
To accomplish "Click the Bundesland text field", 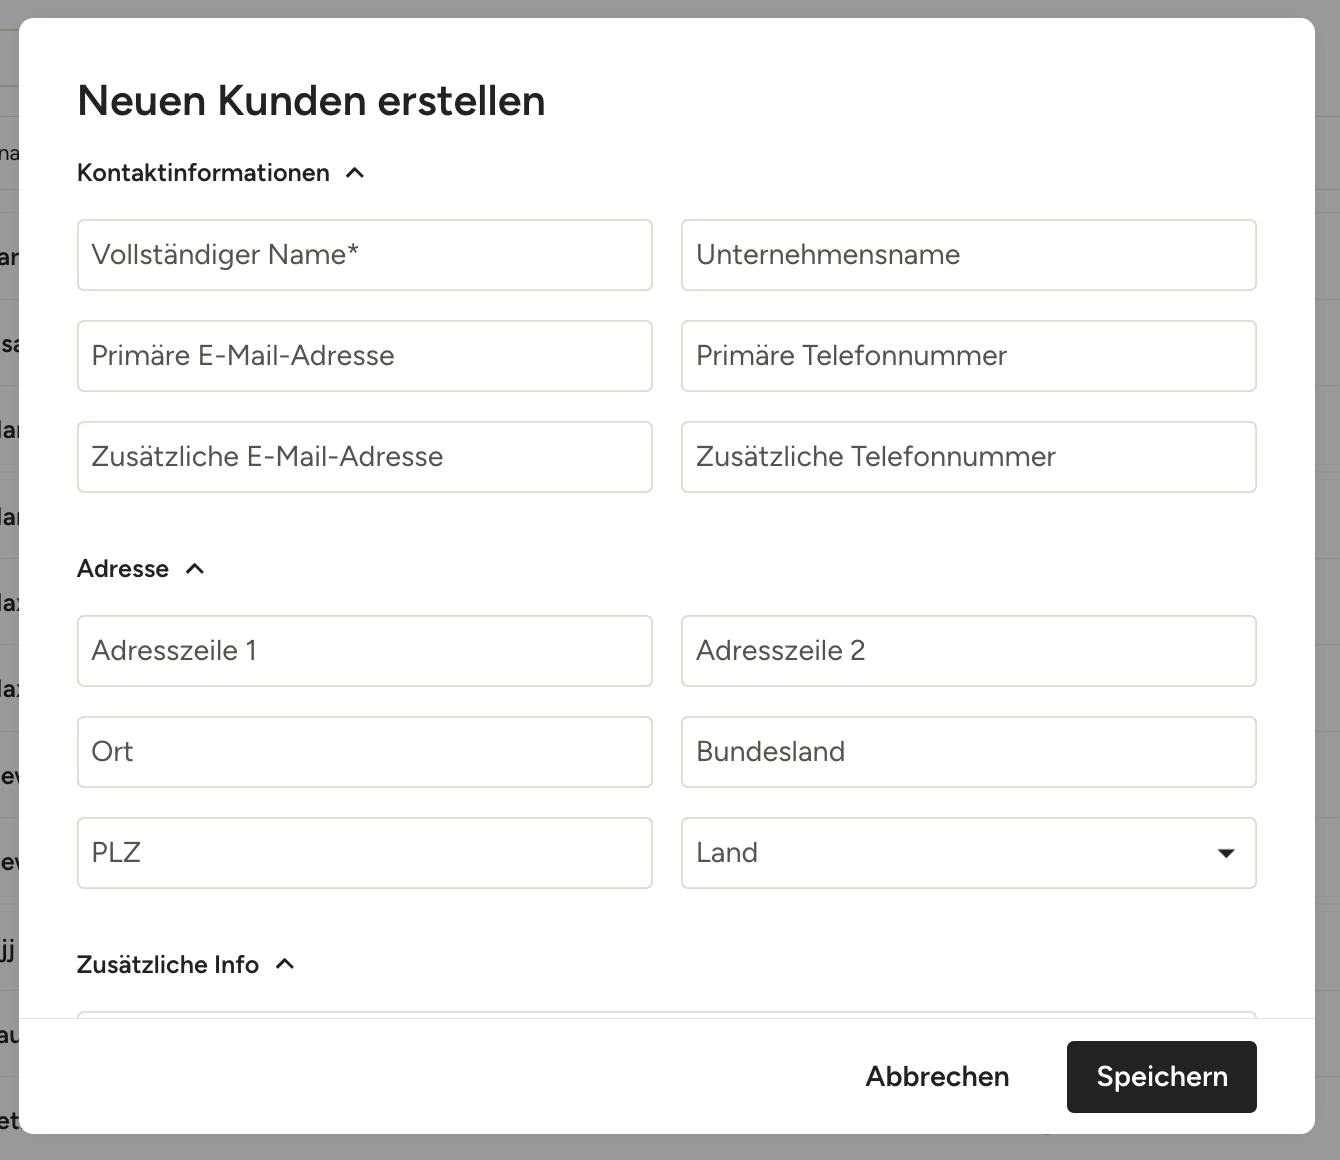I will point(968,752).
